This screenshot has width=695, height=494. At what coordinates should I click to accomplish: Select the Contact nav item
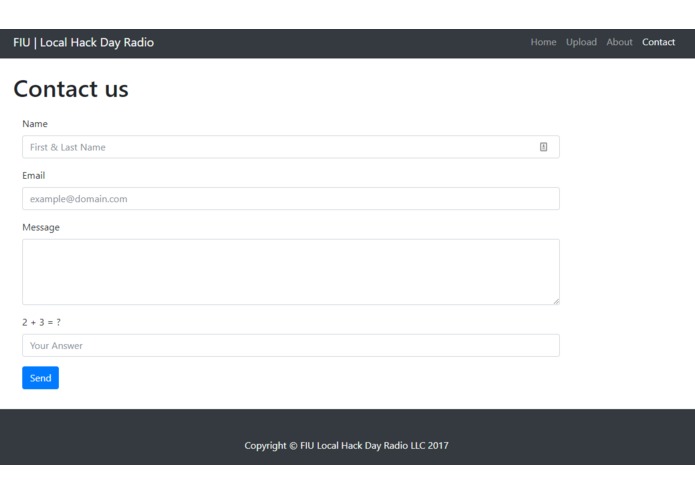(x=658, y=42)
